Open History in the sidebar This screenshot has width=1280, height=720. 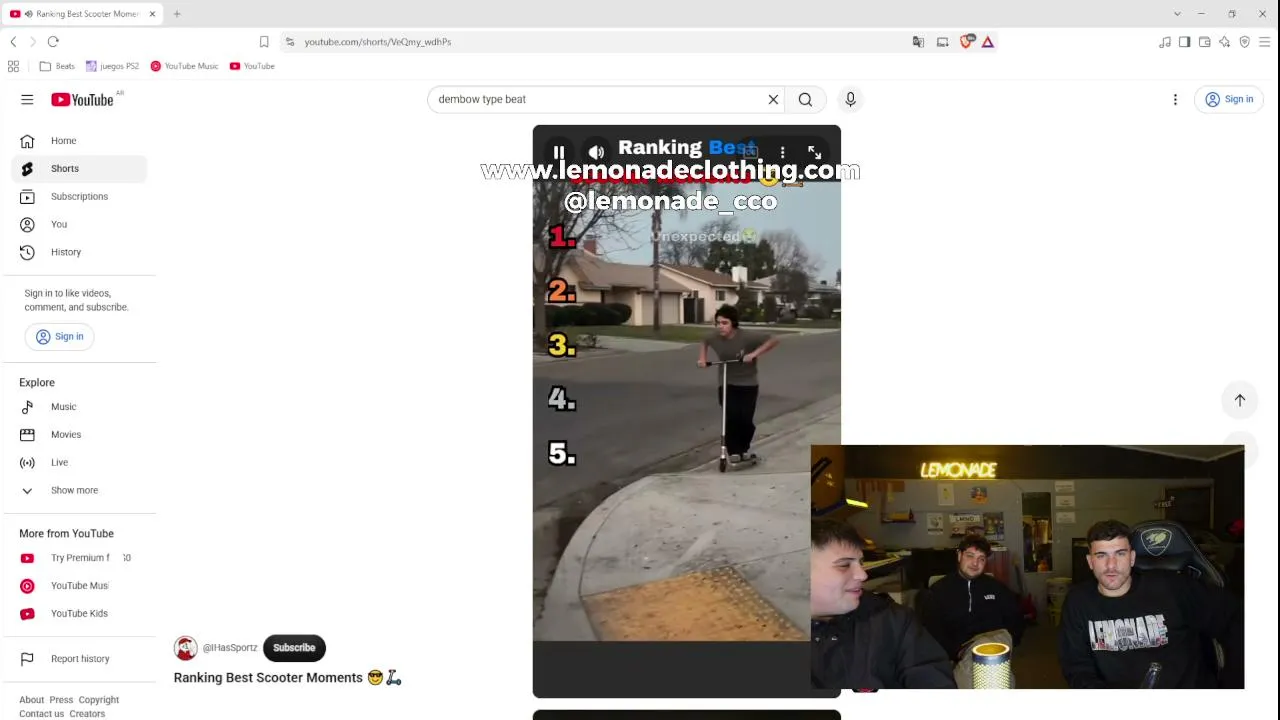coord(79,252)
